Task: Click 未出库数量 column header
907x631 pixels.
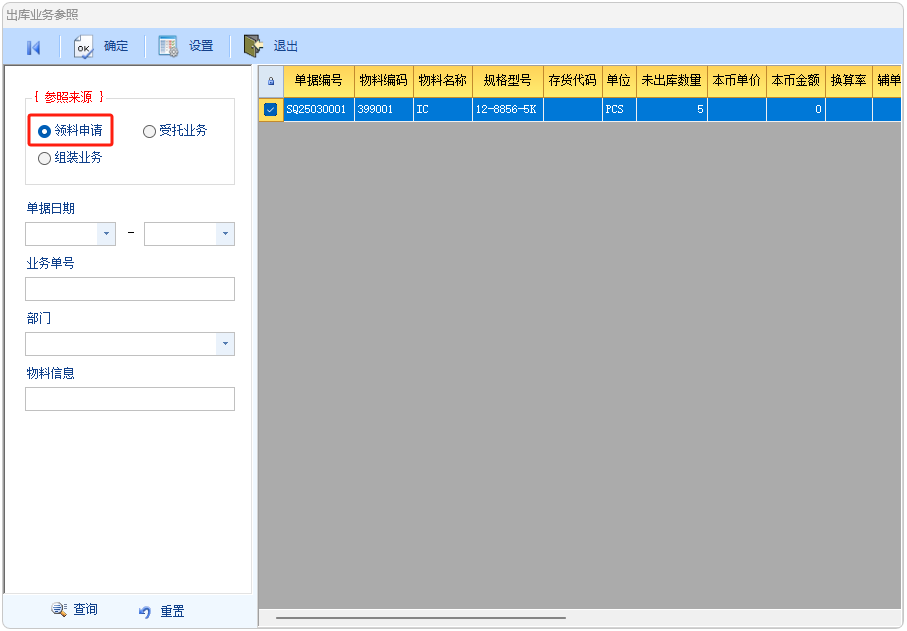Action: pyautogui.click(x=672, y=81)
